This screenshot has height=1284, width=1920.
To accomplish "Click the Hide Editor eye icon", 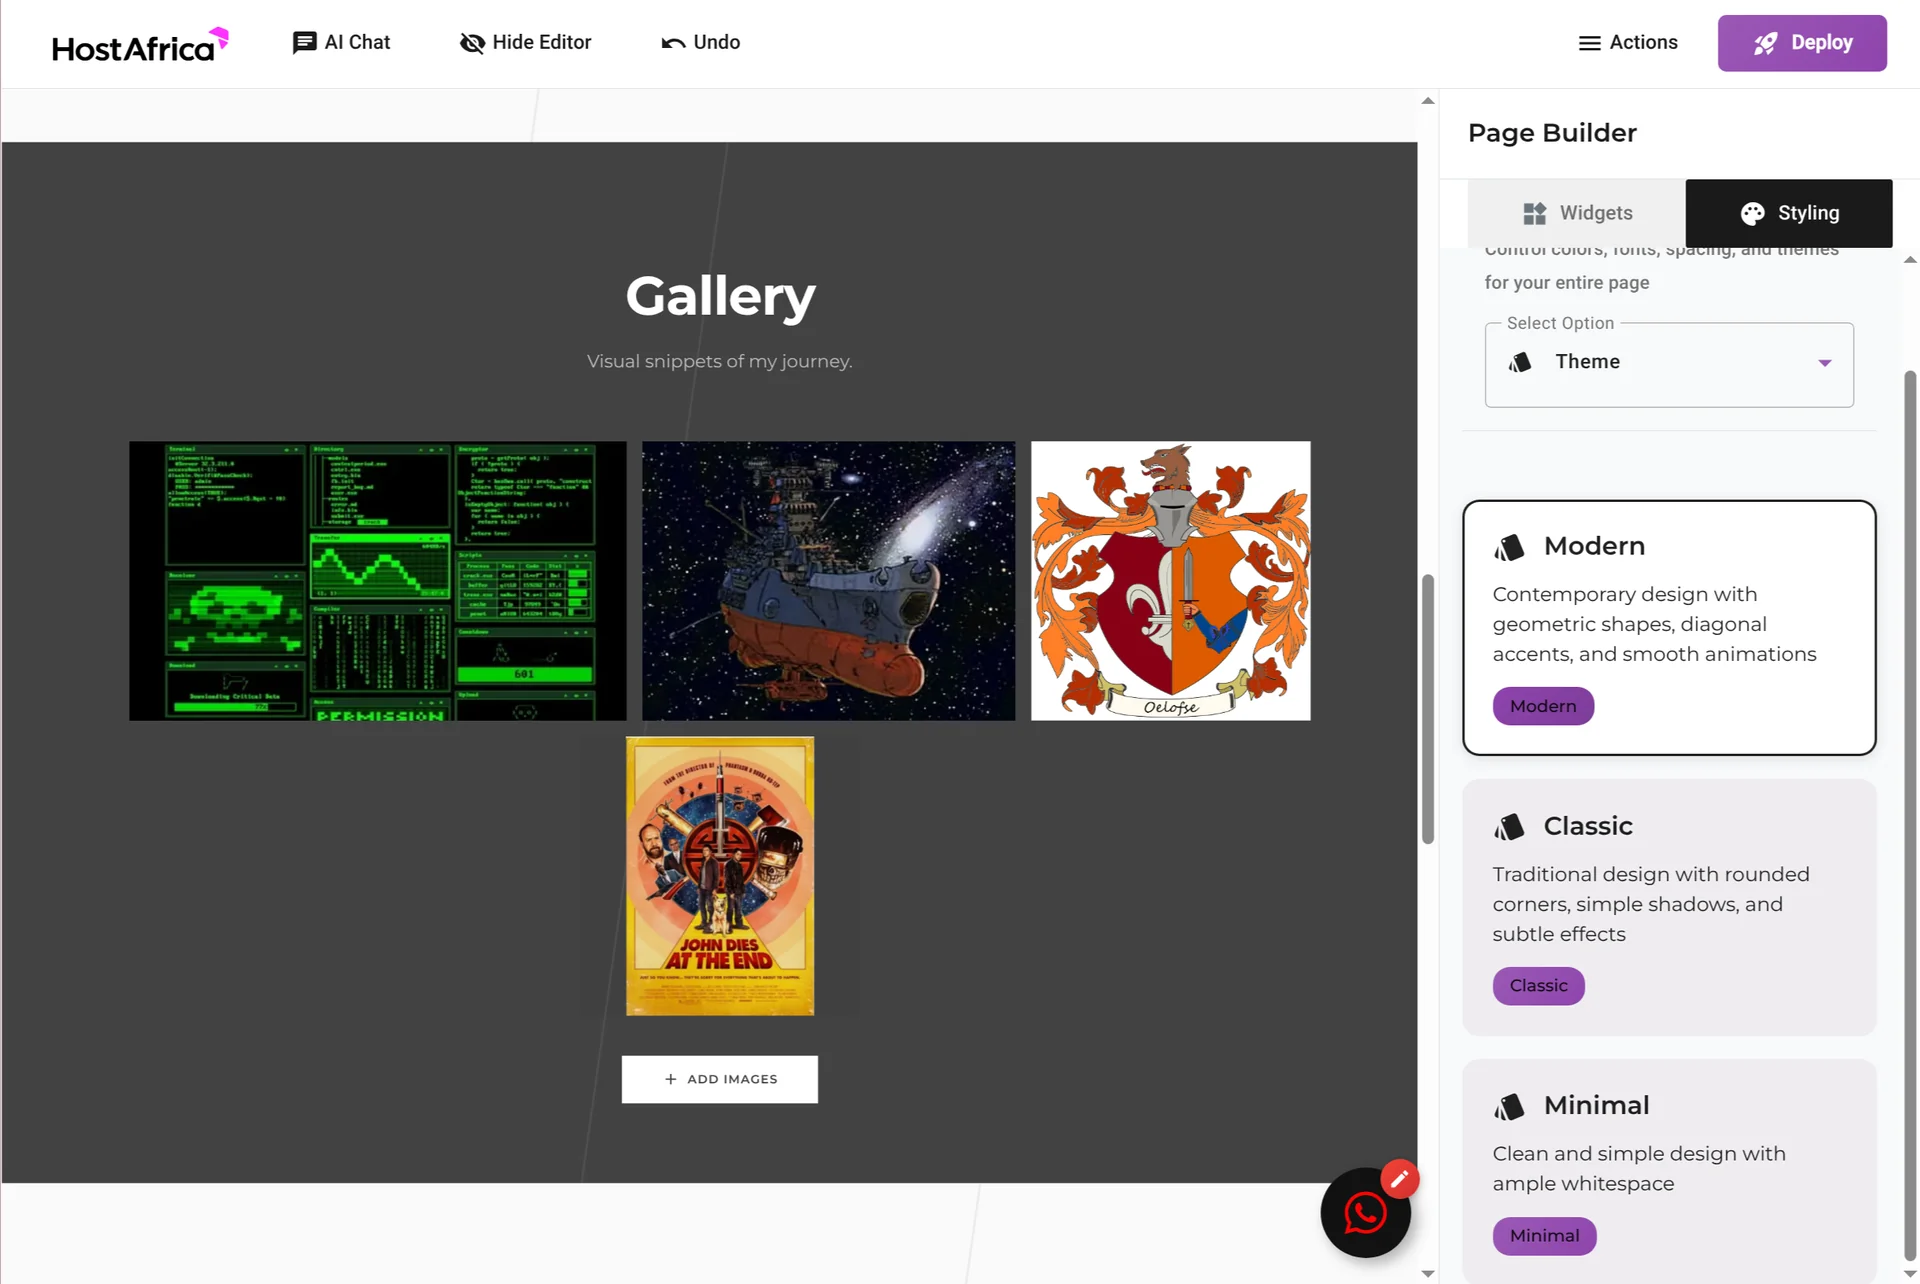I will (472, 43).
